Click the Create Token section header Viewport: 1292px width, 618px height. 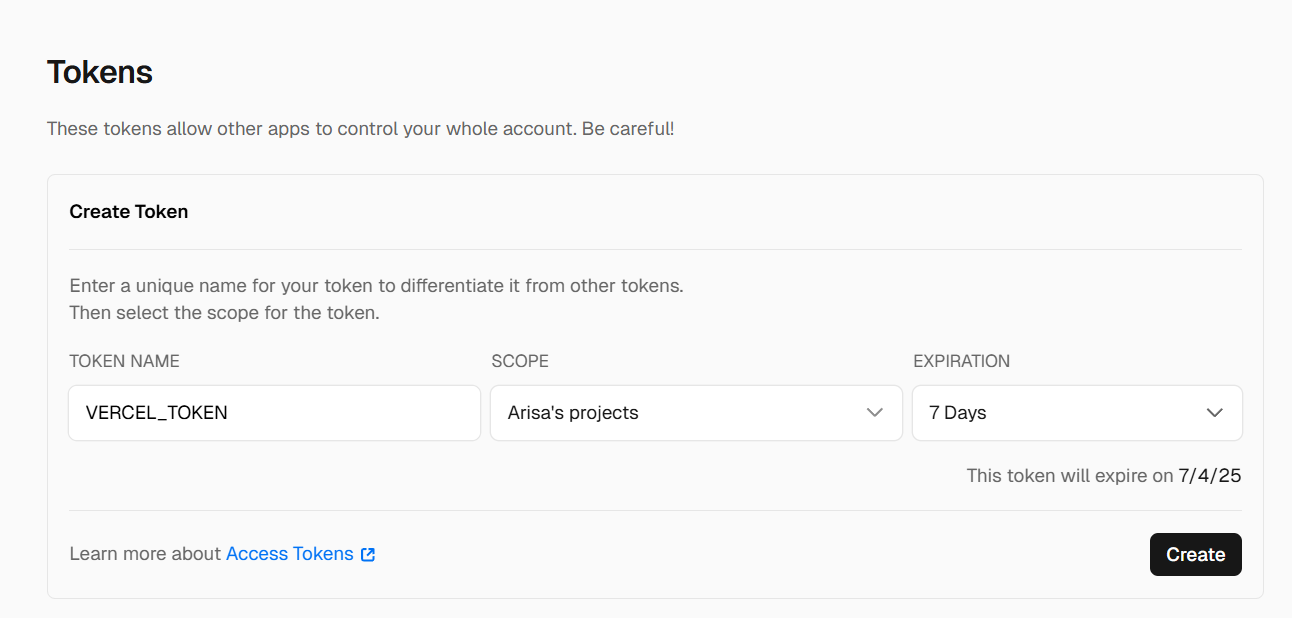[128, 211]
